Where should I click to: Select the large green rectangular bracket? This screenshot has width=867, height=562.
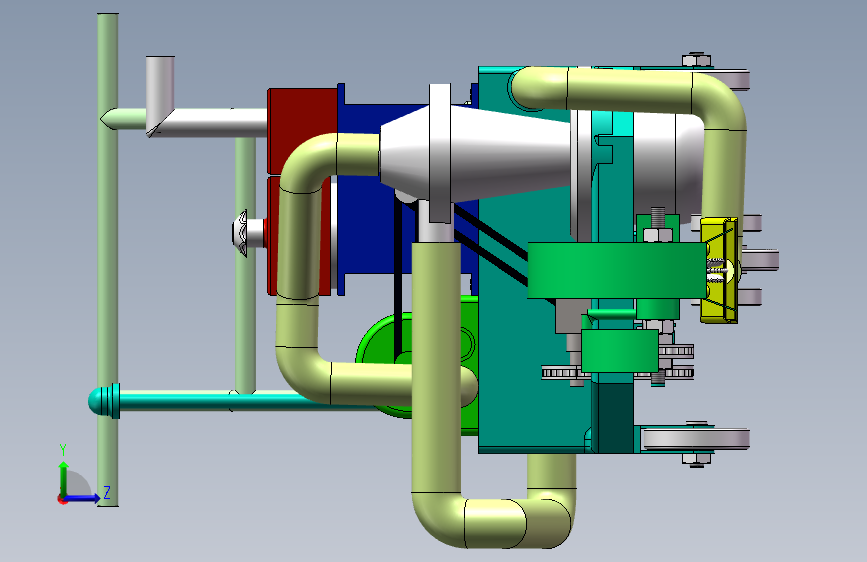[x=616, y=270]
